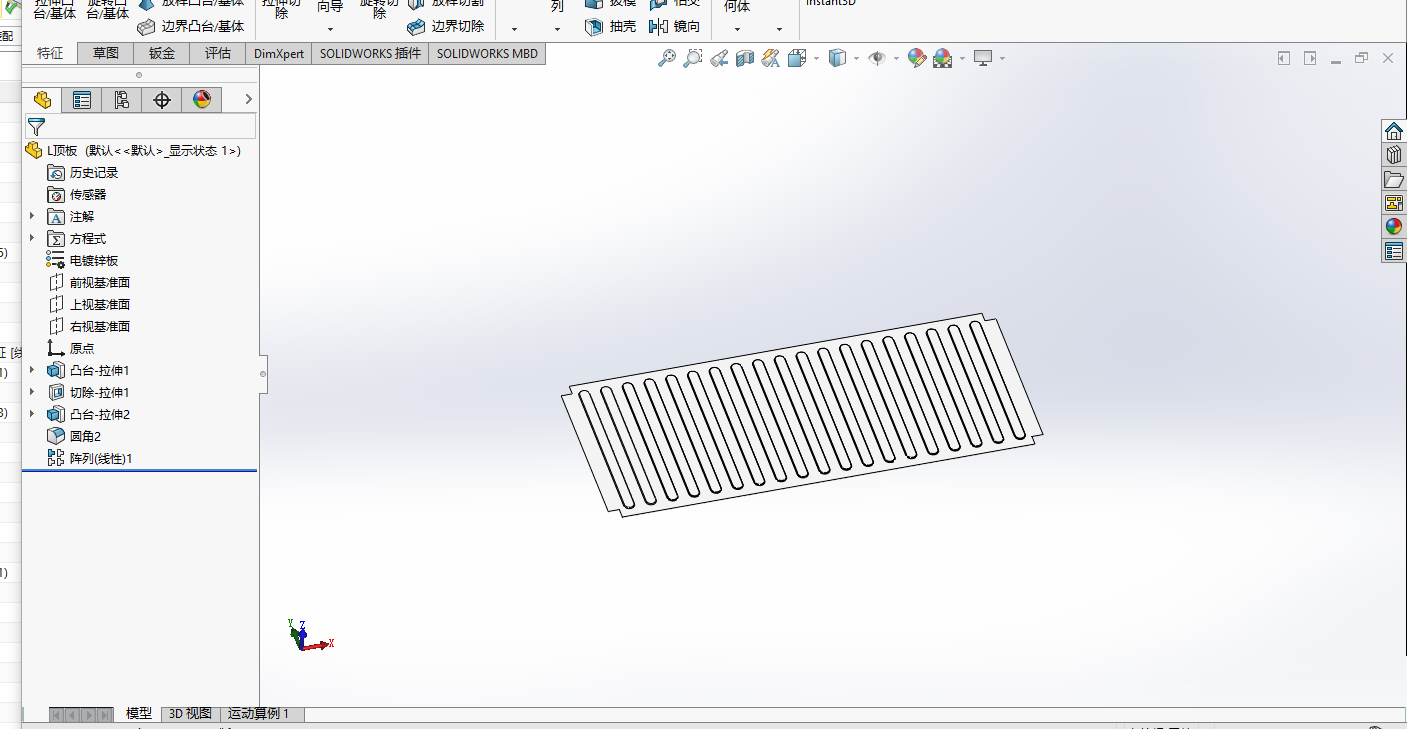The height and width of the screenshot is (729, 1407).
Task: Click the View Orientation cube icon
Action: pyautogui.click(x=797, y=59)
